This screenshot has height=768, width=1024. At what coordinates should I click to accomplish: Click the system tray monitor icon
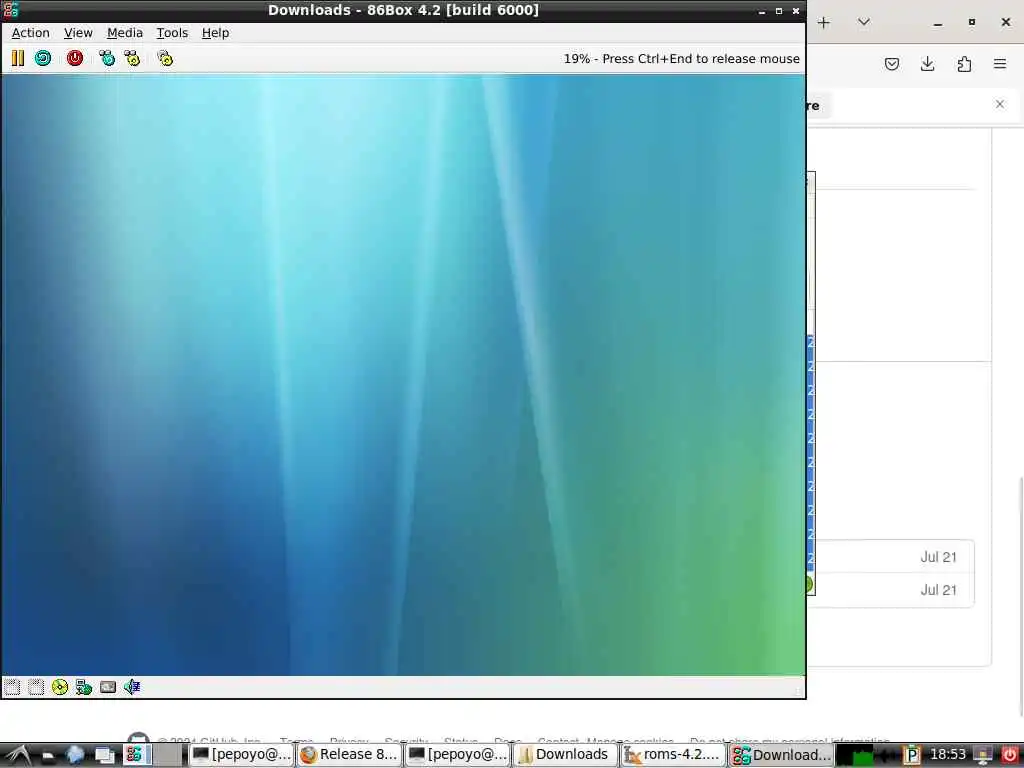[x=982, y=756]
